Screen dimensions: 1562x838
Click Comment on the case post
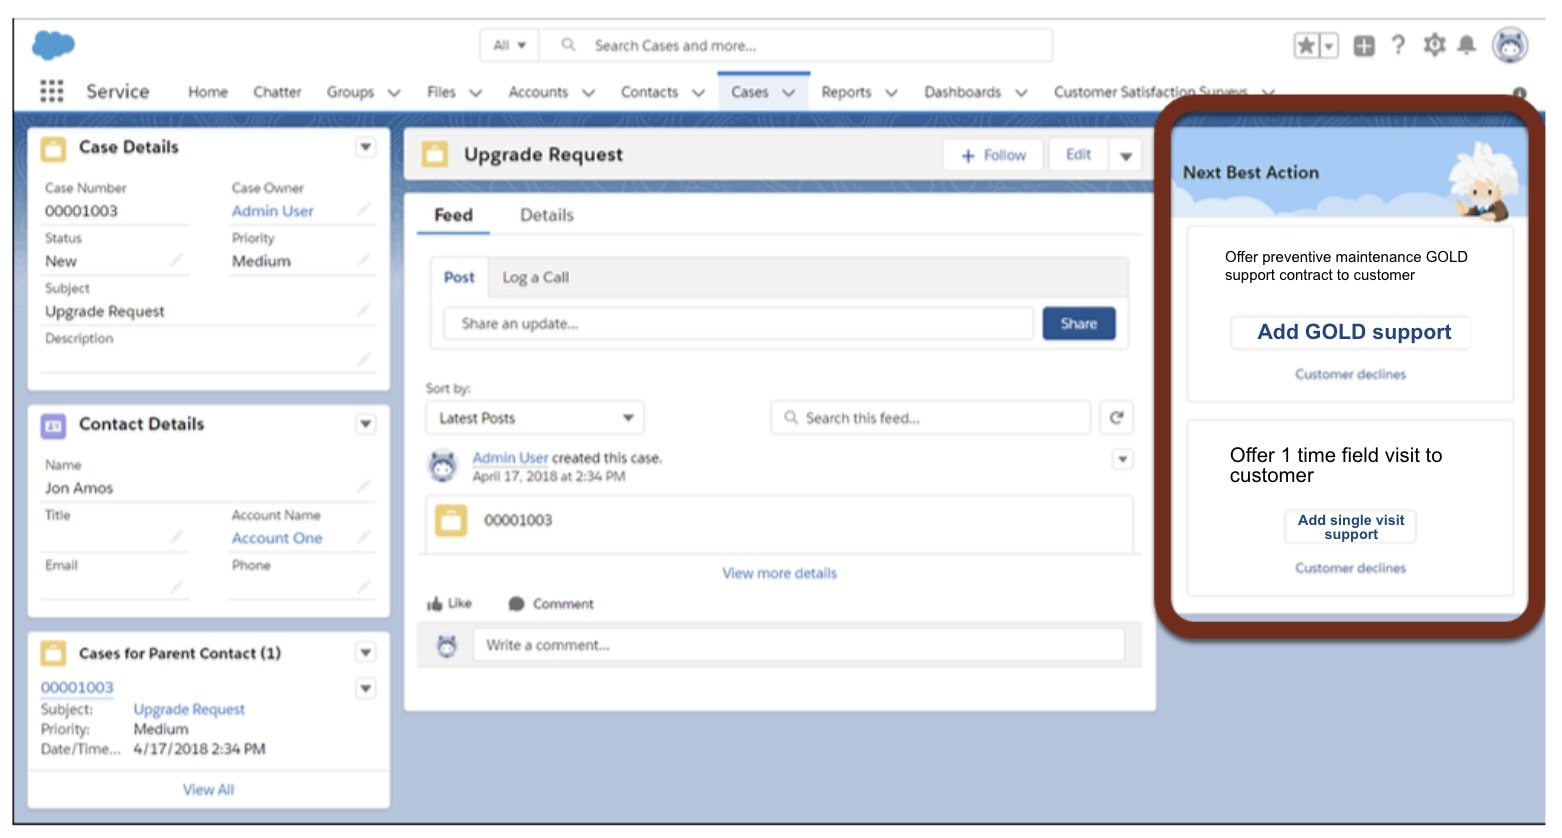[x=551, y=604]
